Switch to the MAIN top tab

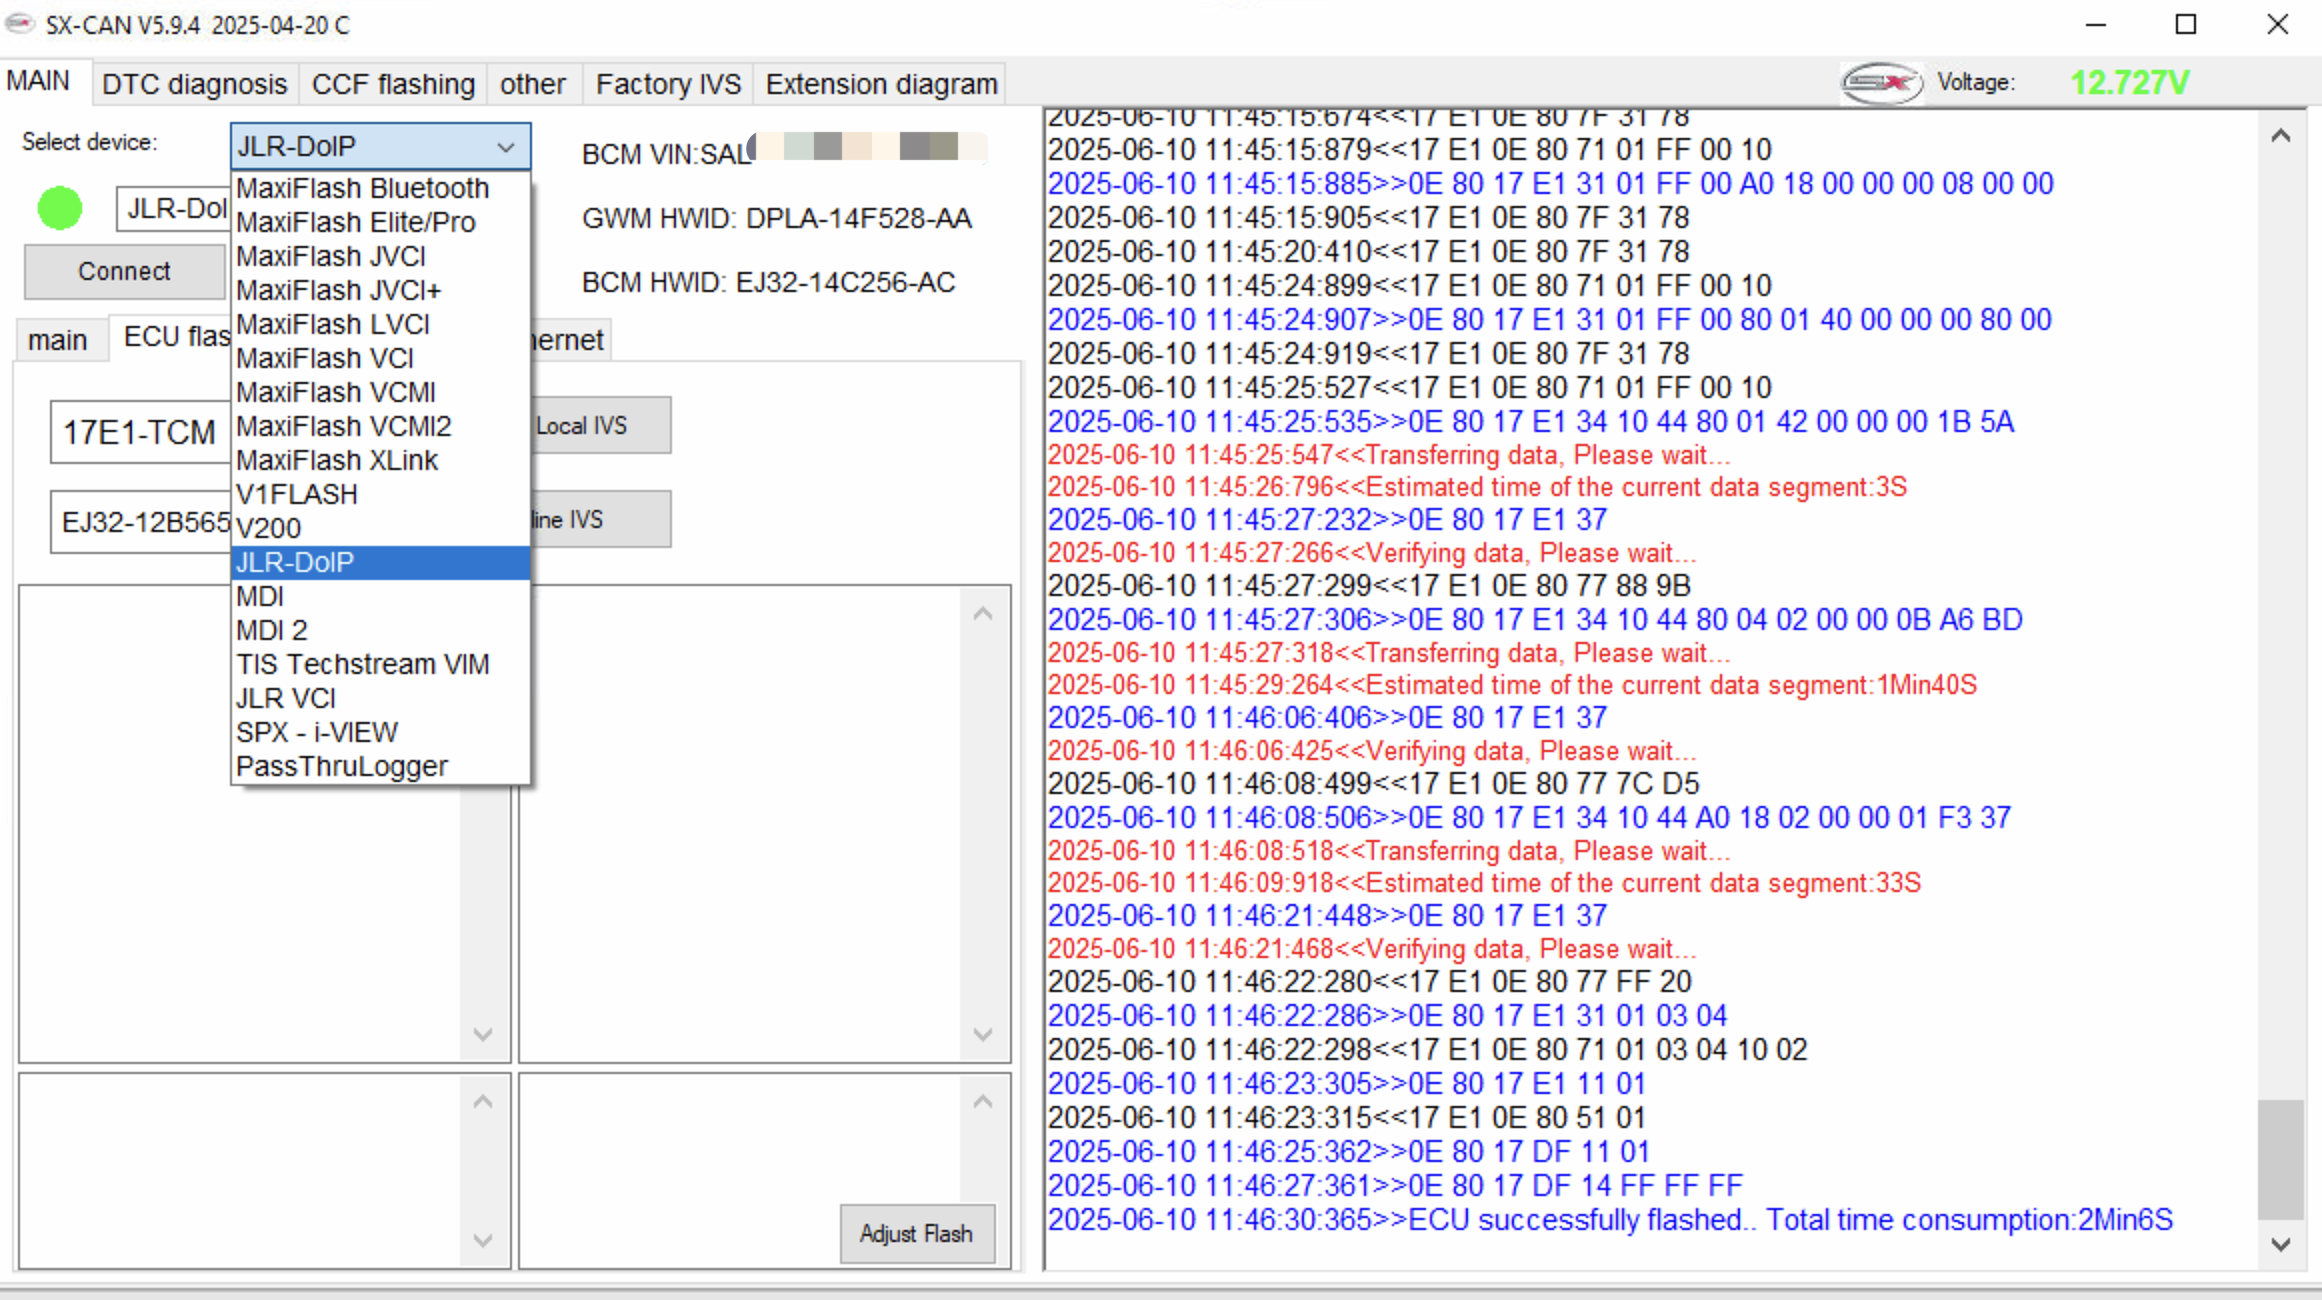pos(38,81)
